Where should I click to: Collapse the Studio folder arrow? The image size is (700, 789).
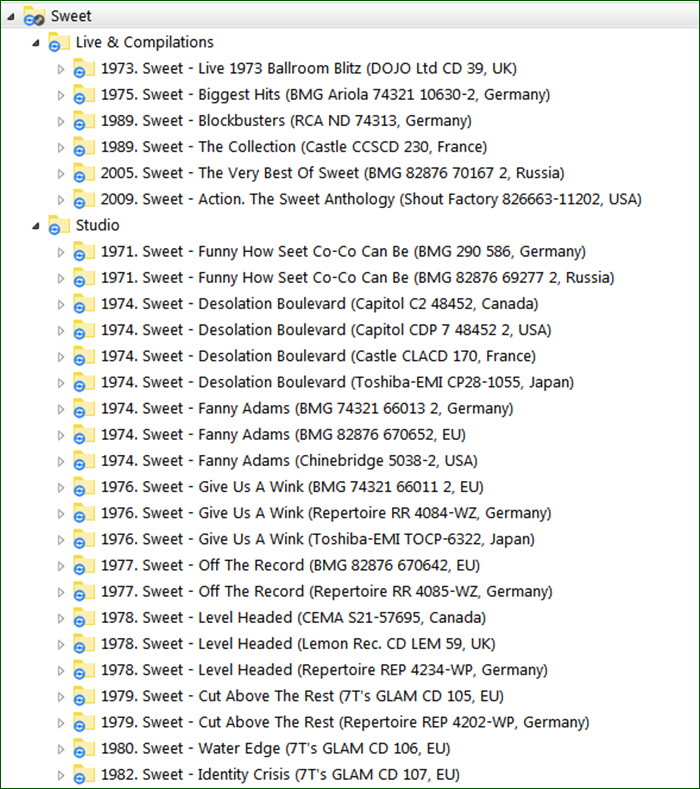pyautogui.click(x=36, y=226)
